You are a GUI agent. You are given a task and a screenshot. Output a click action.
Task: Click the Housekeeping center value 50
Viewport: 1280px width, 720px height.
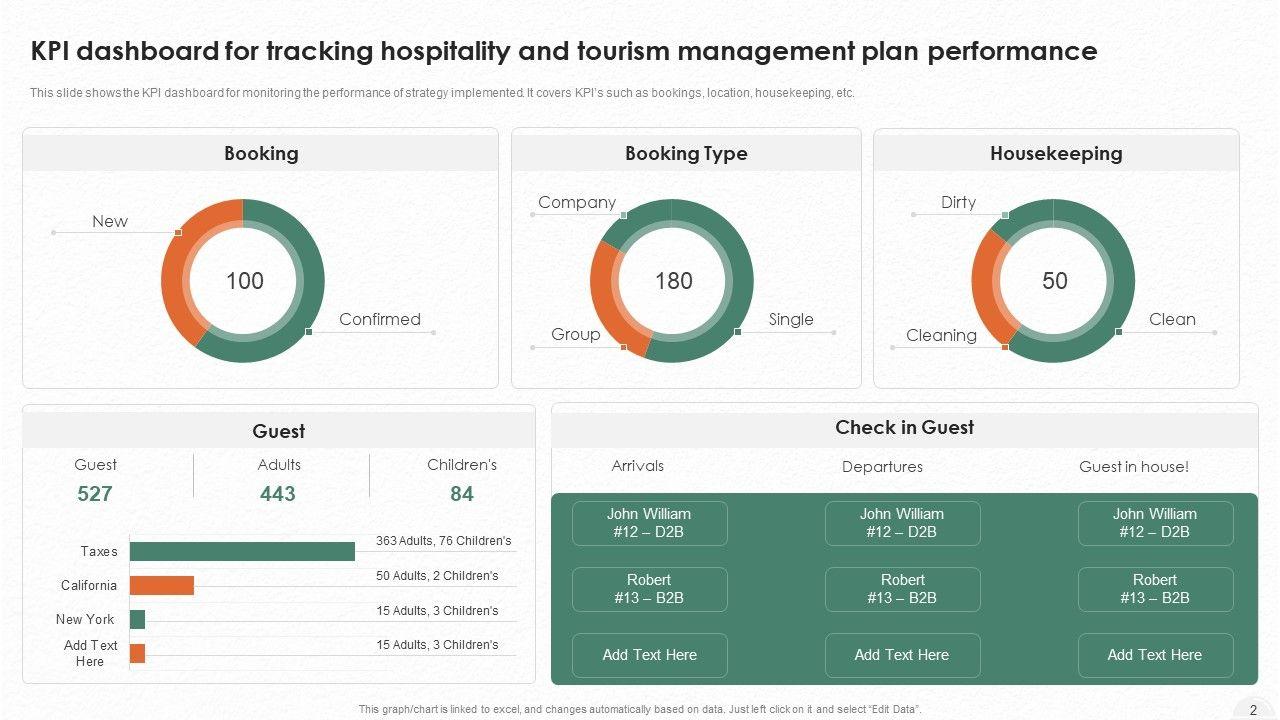point(1055,281)
